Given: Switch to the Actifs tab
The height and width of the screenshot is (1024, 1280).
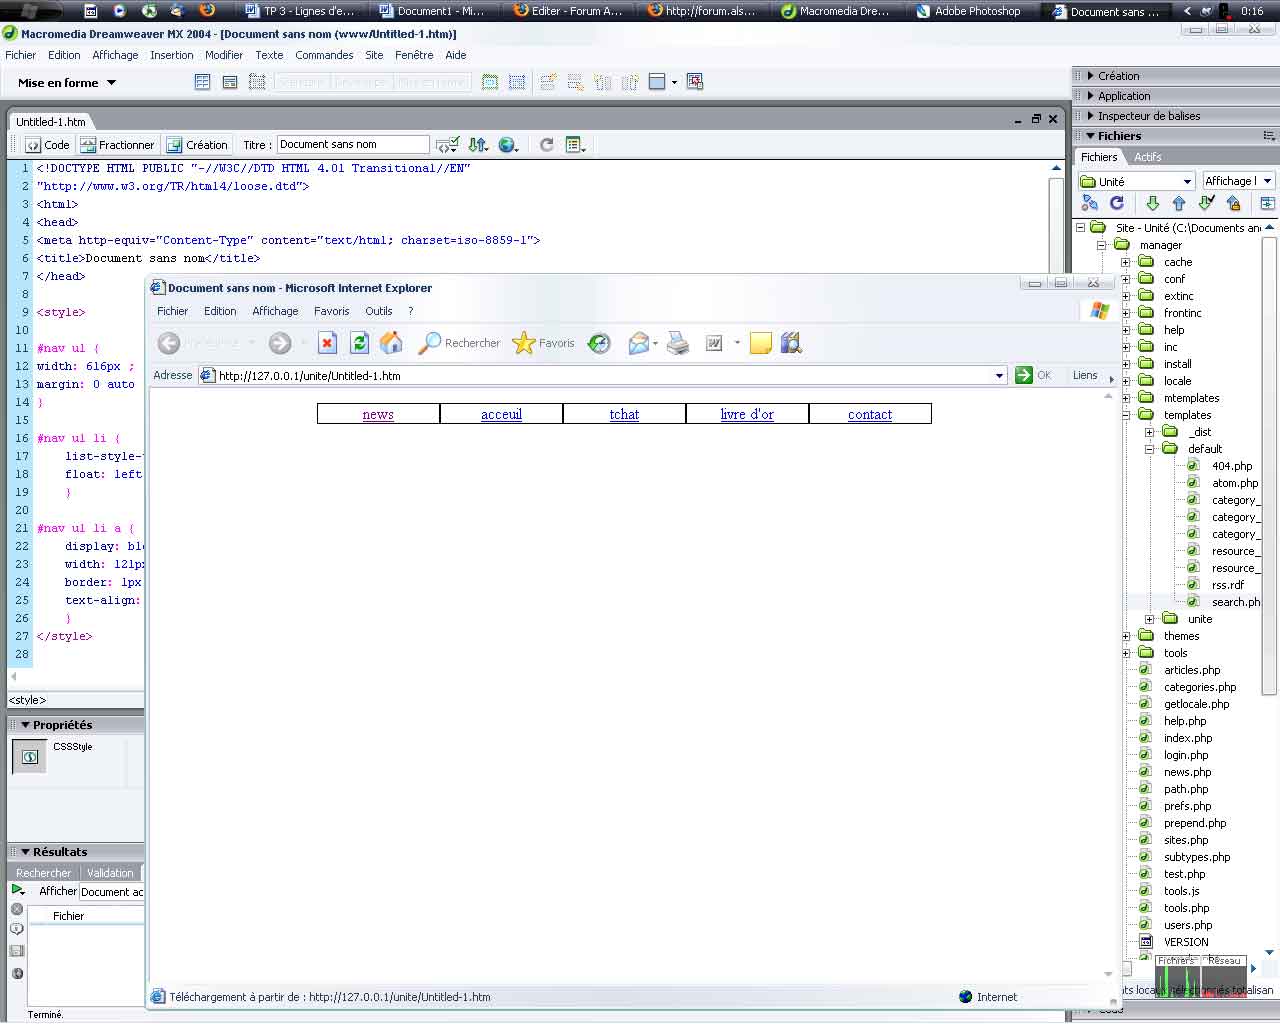Looking at the screenshot, I should click(1147, 157).
